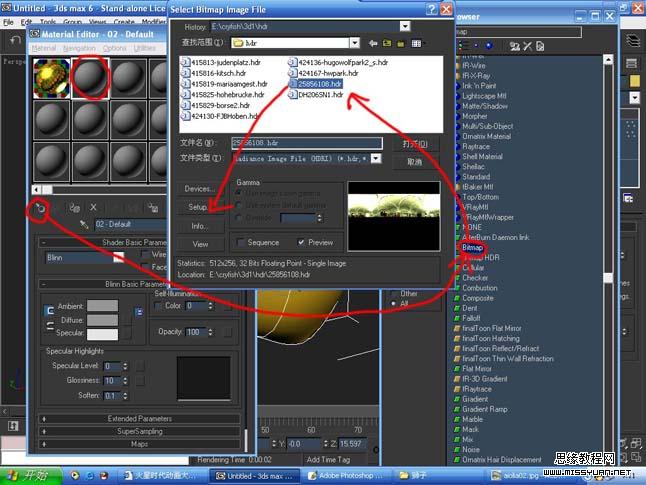The height and width of the screenshot is (485, 646).
Task: Open the Edit menu of 3ds max
Action: click(26, 22)
